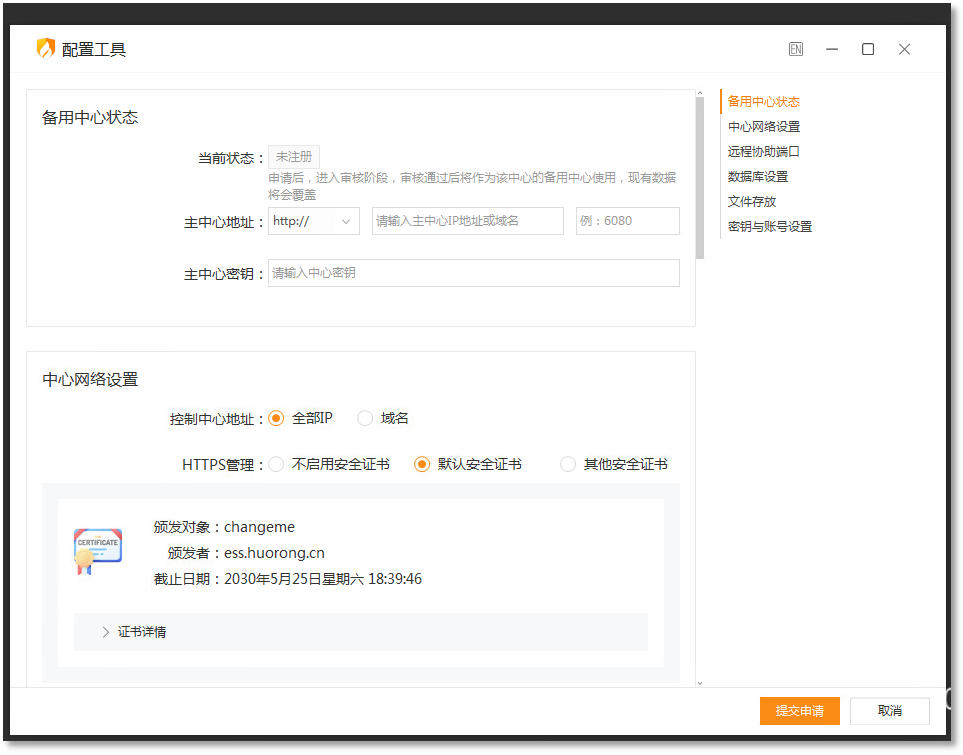The width and height of the screenshot is (963, 755).
Task: Click the port field showing 例：6080
Action: click(628, 221)
